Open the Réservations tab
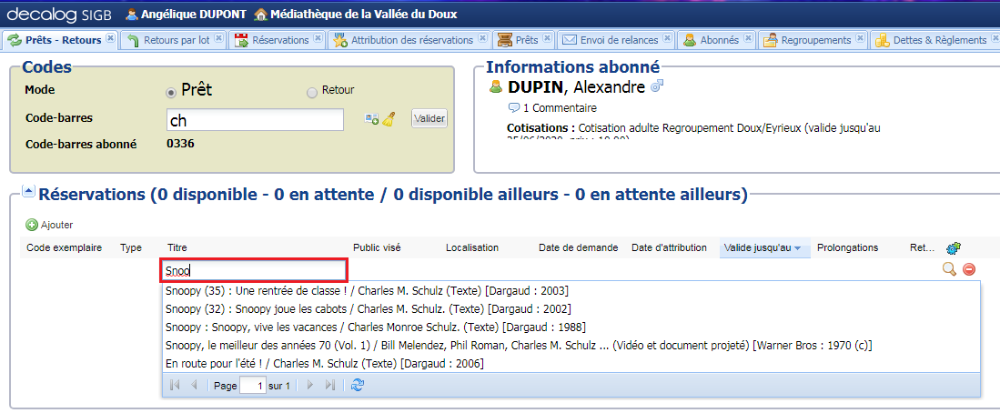Screen dimensions: 1000x413 click(x=280, y=40)
